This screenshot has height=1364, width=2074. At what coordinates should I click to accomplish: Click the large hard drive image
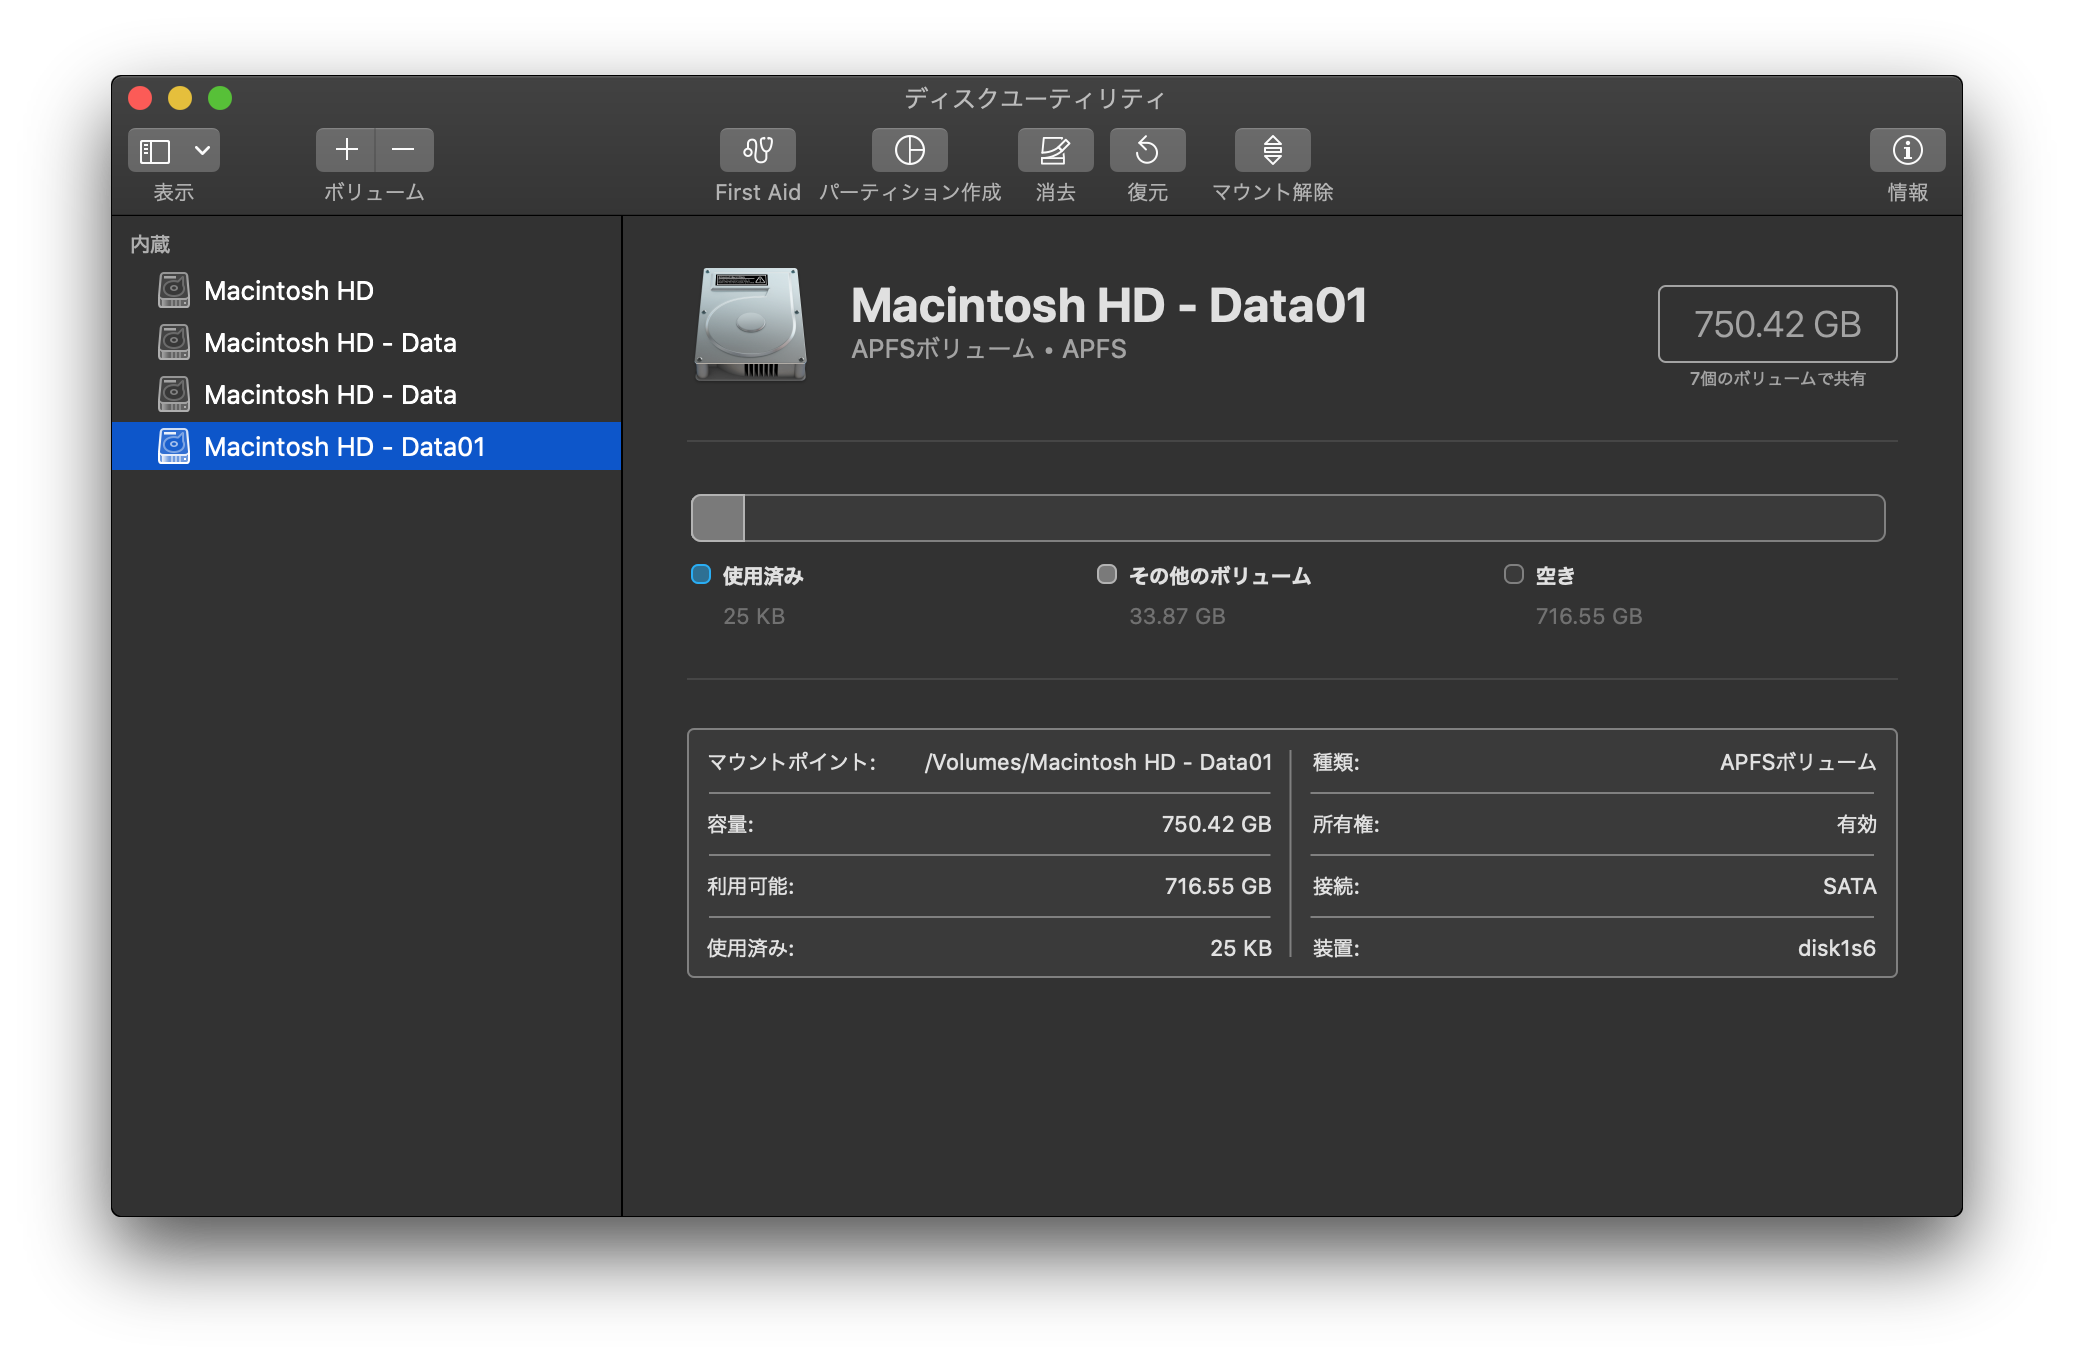[751, 324]
